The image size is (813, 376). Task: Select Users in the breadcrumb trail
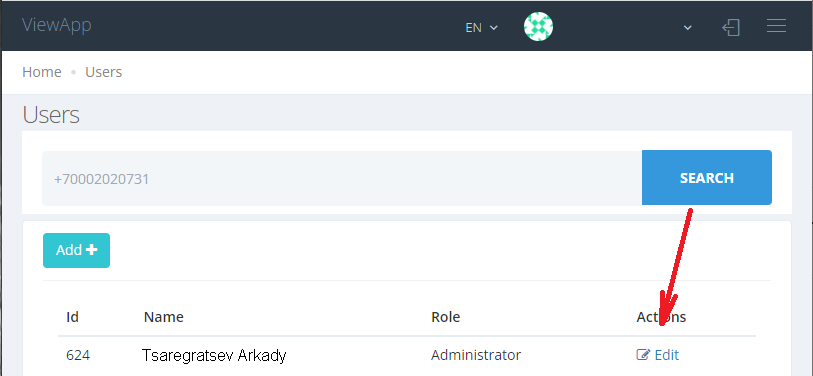click(104, 72)
